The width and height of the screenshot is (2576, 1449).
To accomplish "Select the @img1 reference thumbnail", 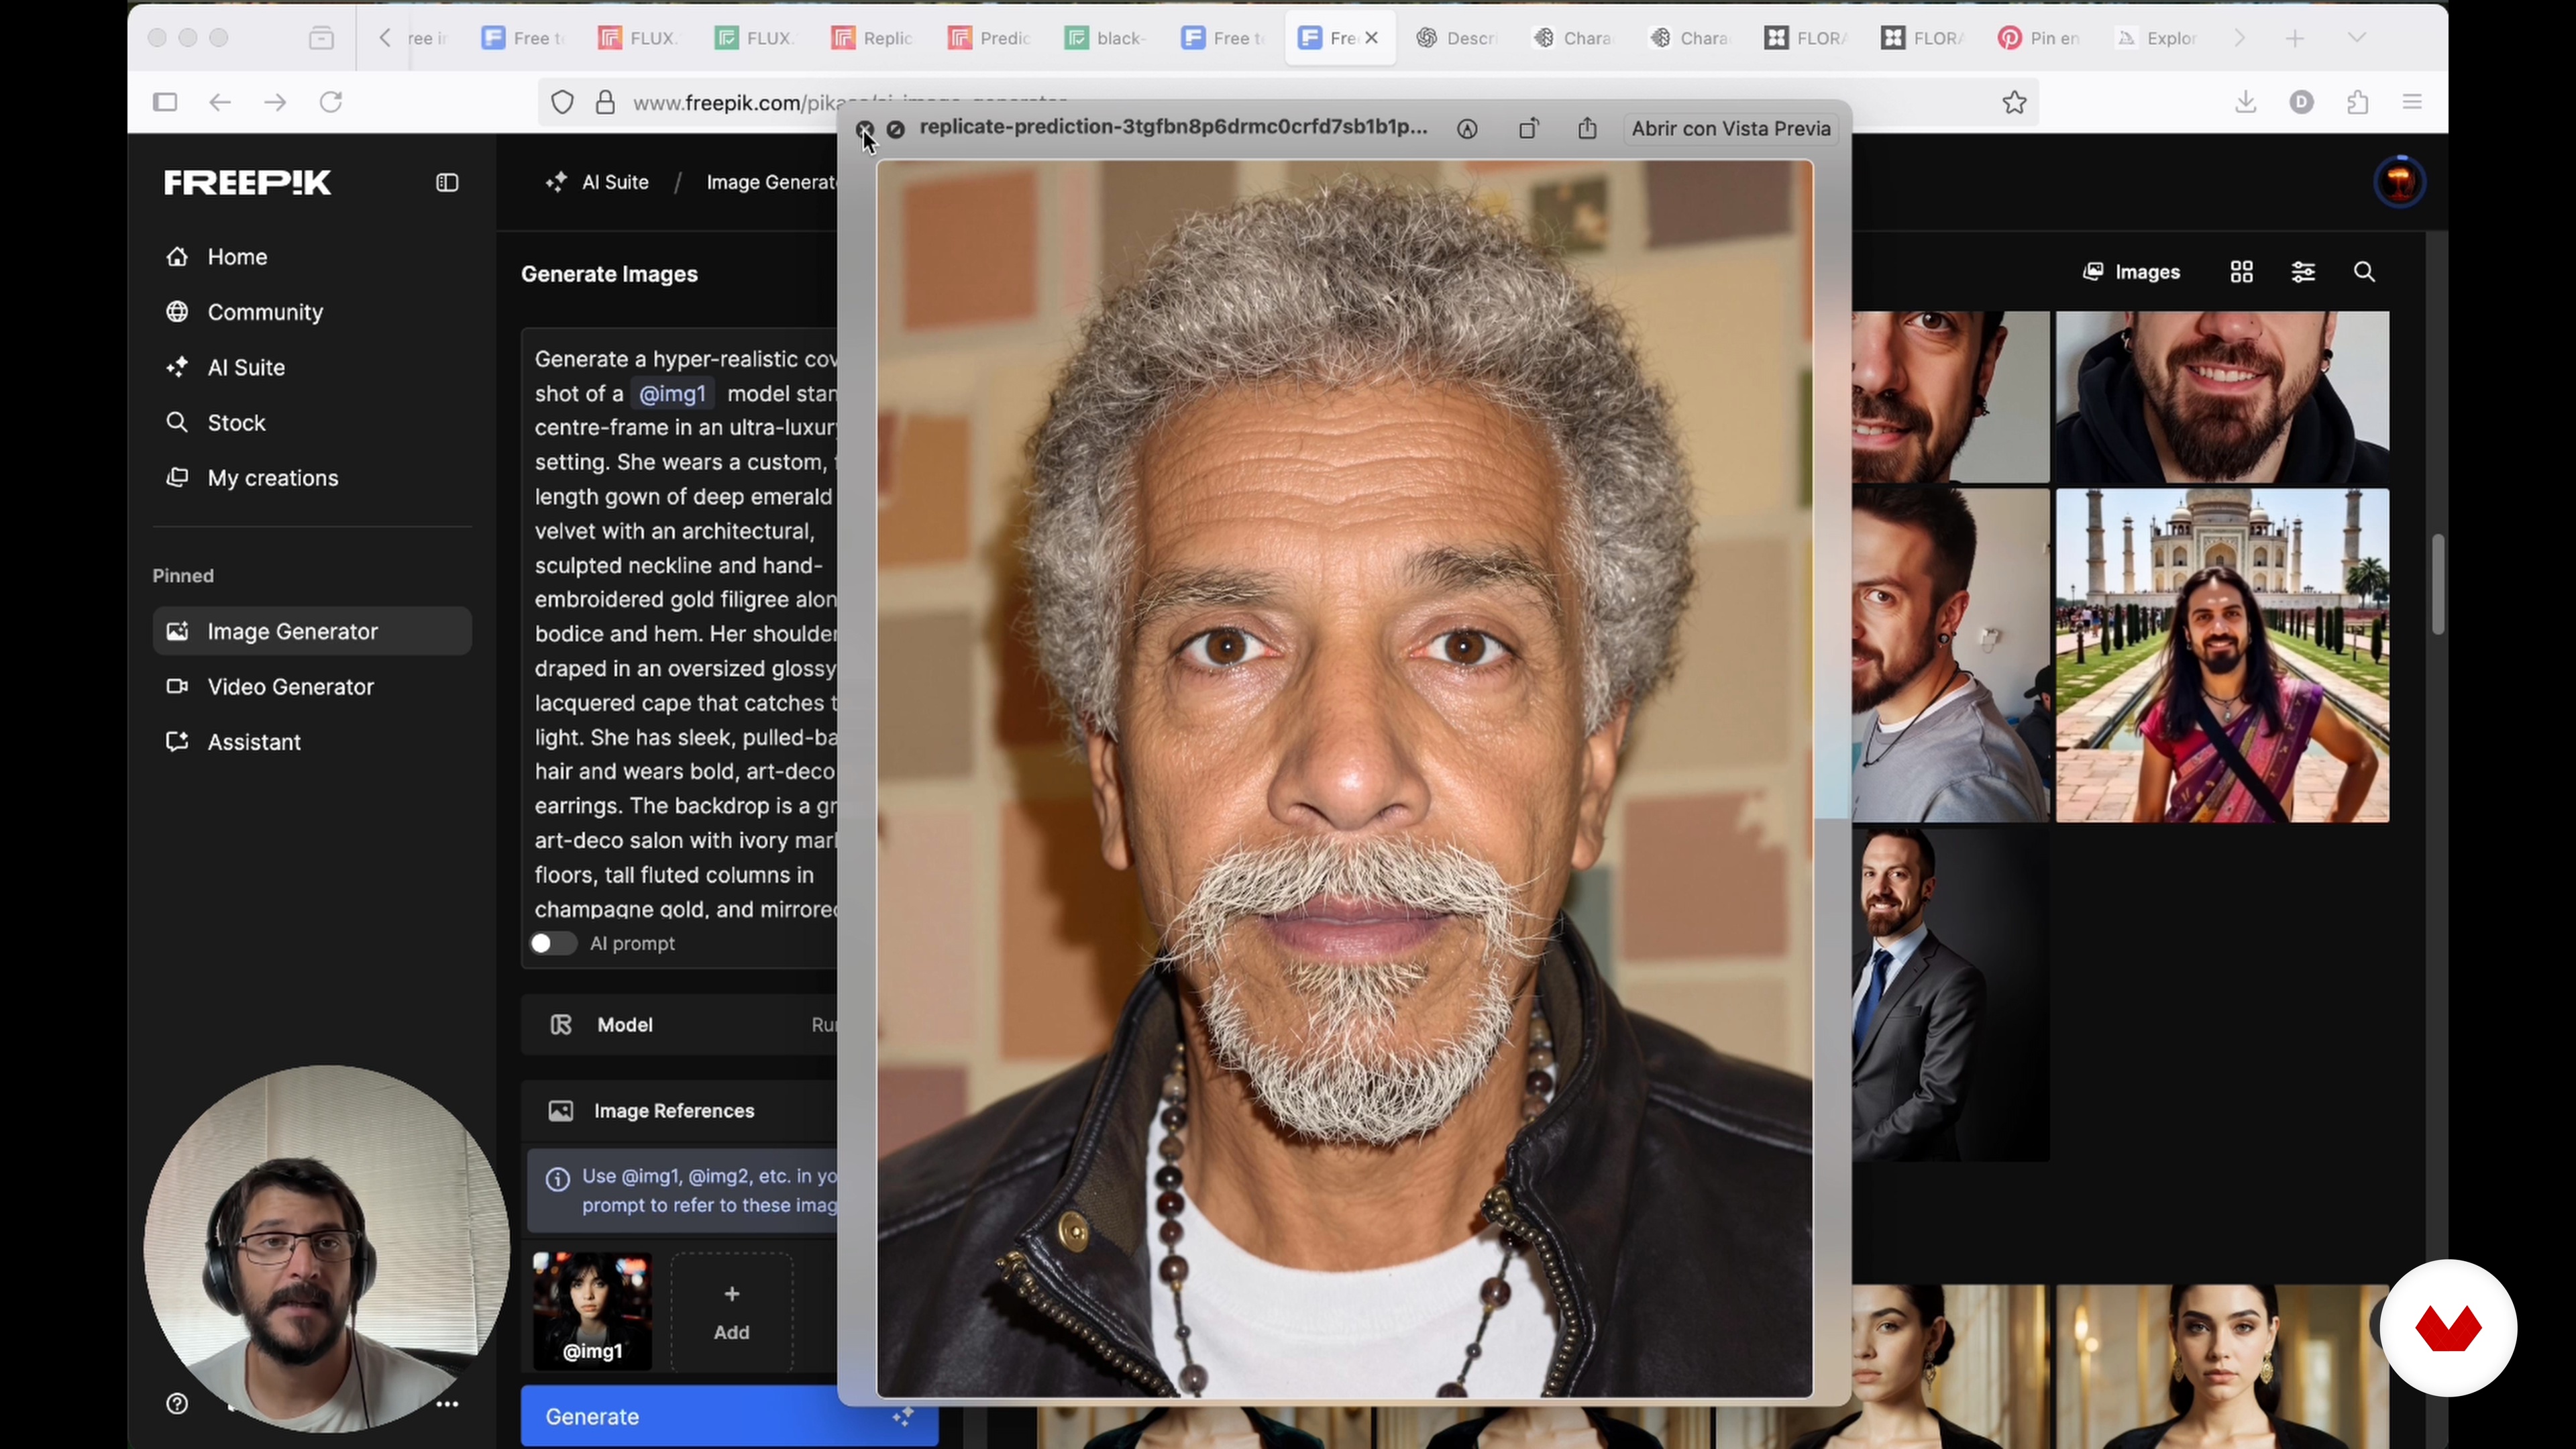I will 592,1311.
